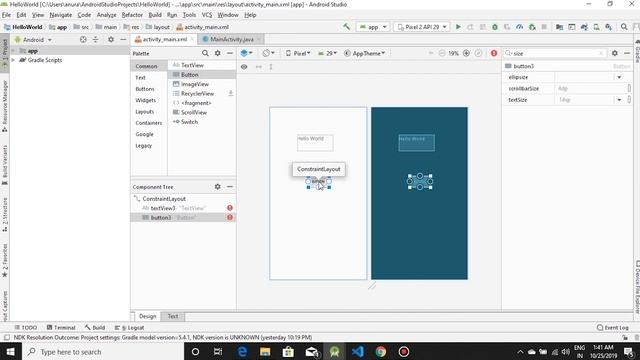The width and height of the screenshot is (640, 360).
Task: Open the Refactor menu
Action: tap(132, 15)
